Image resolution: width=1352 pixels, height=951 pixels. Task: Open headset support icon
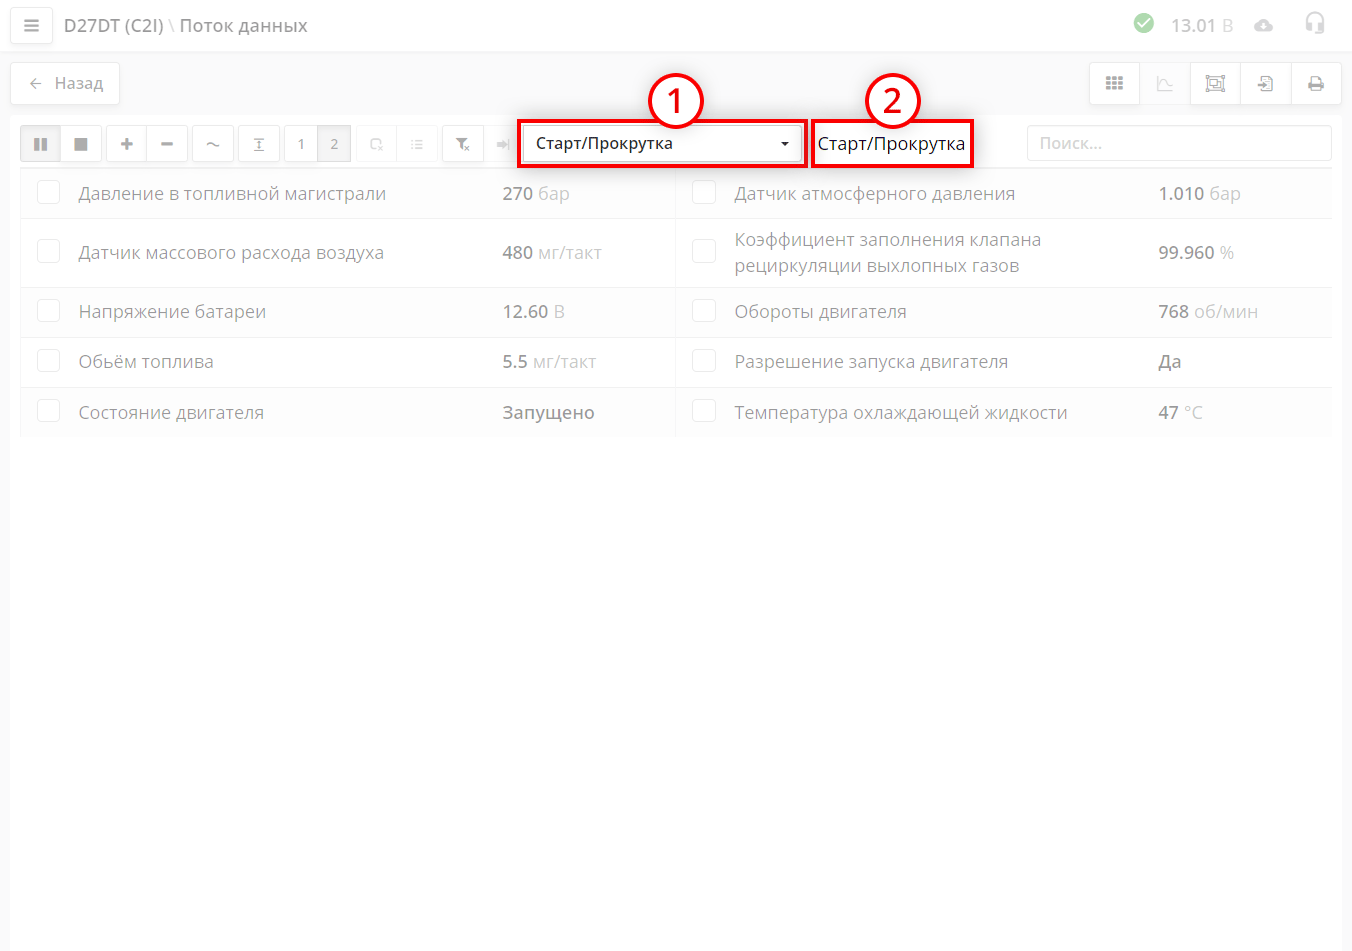coord(1315,24)
